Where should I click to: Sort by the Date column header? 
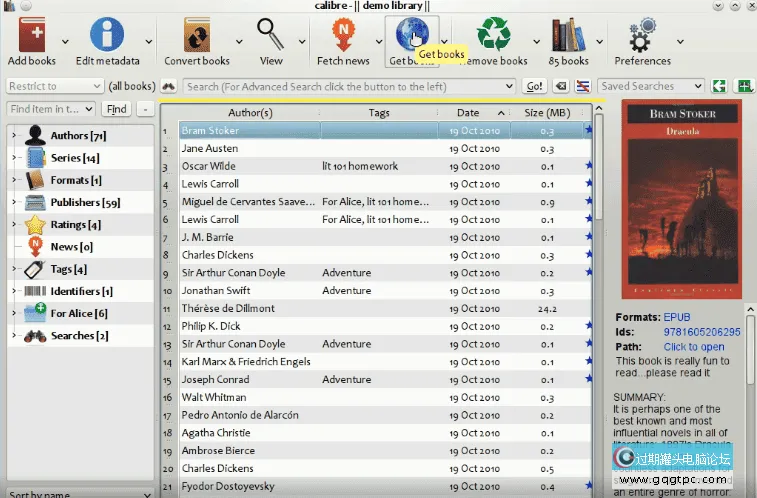coord(467,113)
